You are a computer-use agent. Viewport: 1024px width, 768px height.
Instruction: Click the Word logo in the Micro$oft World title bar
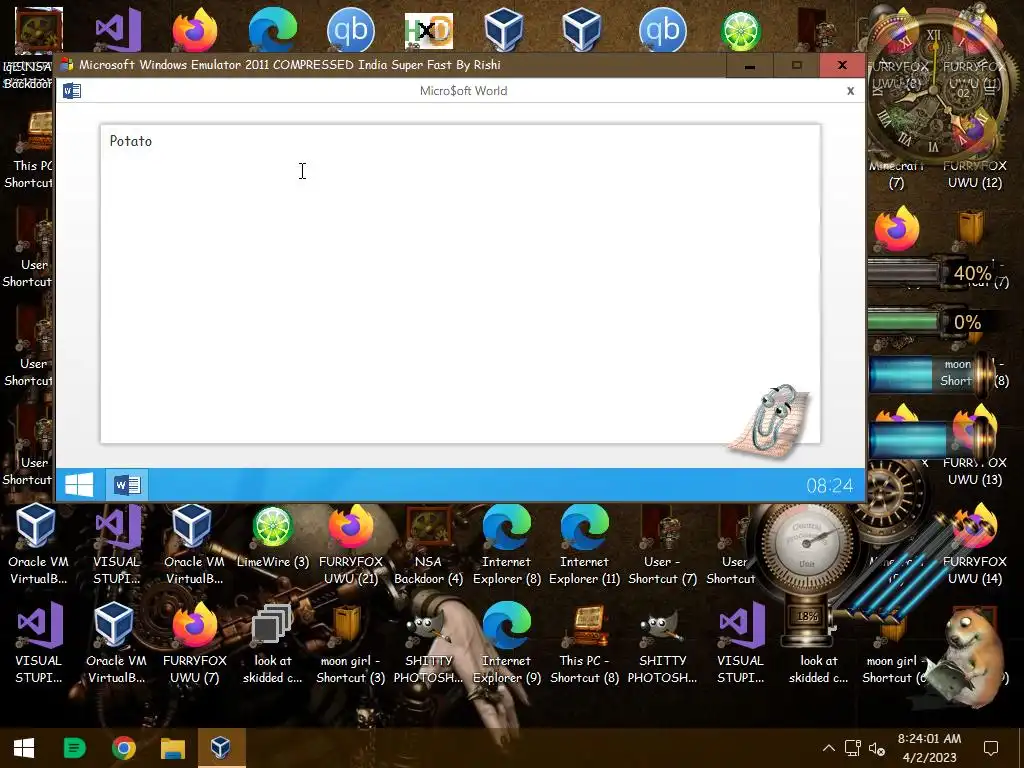(72, 91)
